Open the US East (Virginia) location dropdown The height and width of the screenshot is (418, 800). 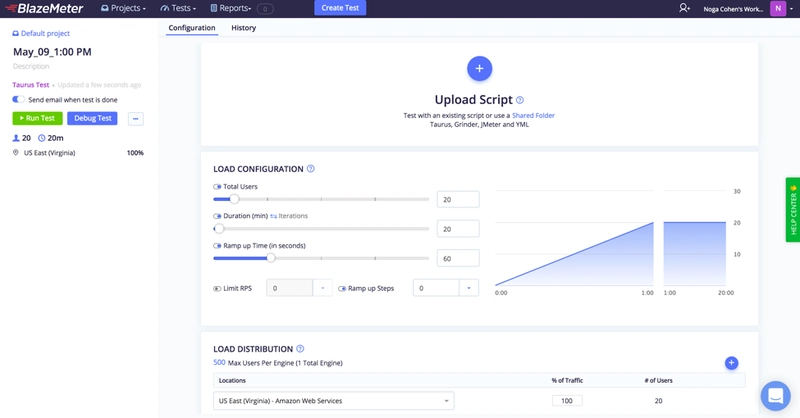click(x=334, y=401)
